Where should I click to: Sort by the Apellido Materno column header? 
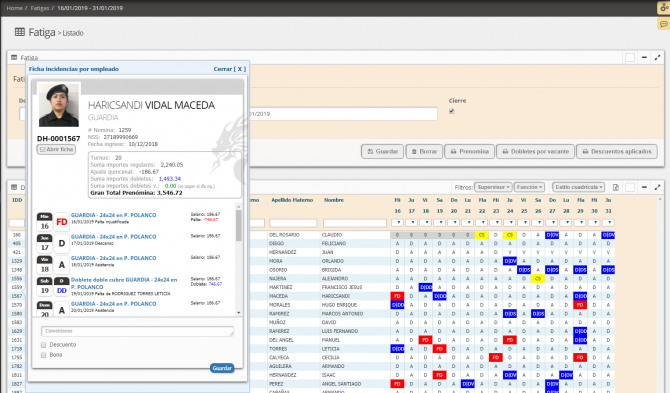point(292,200)
